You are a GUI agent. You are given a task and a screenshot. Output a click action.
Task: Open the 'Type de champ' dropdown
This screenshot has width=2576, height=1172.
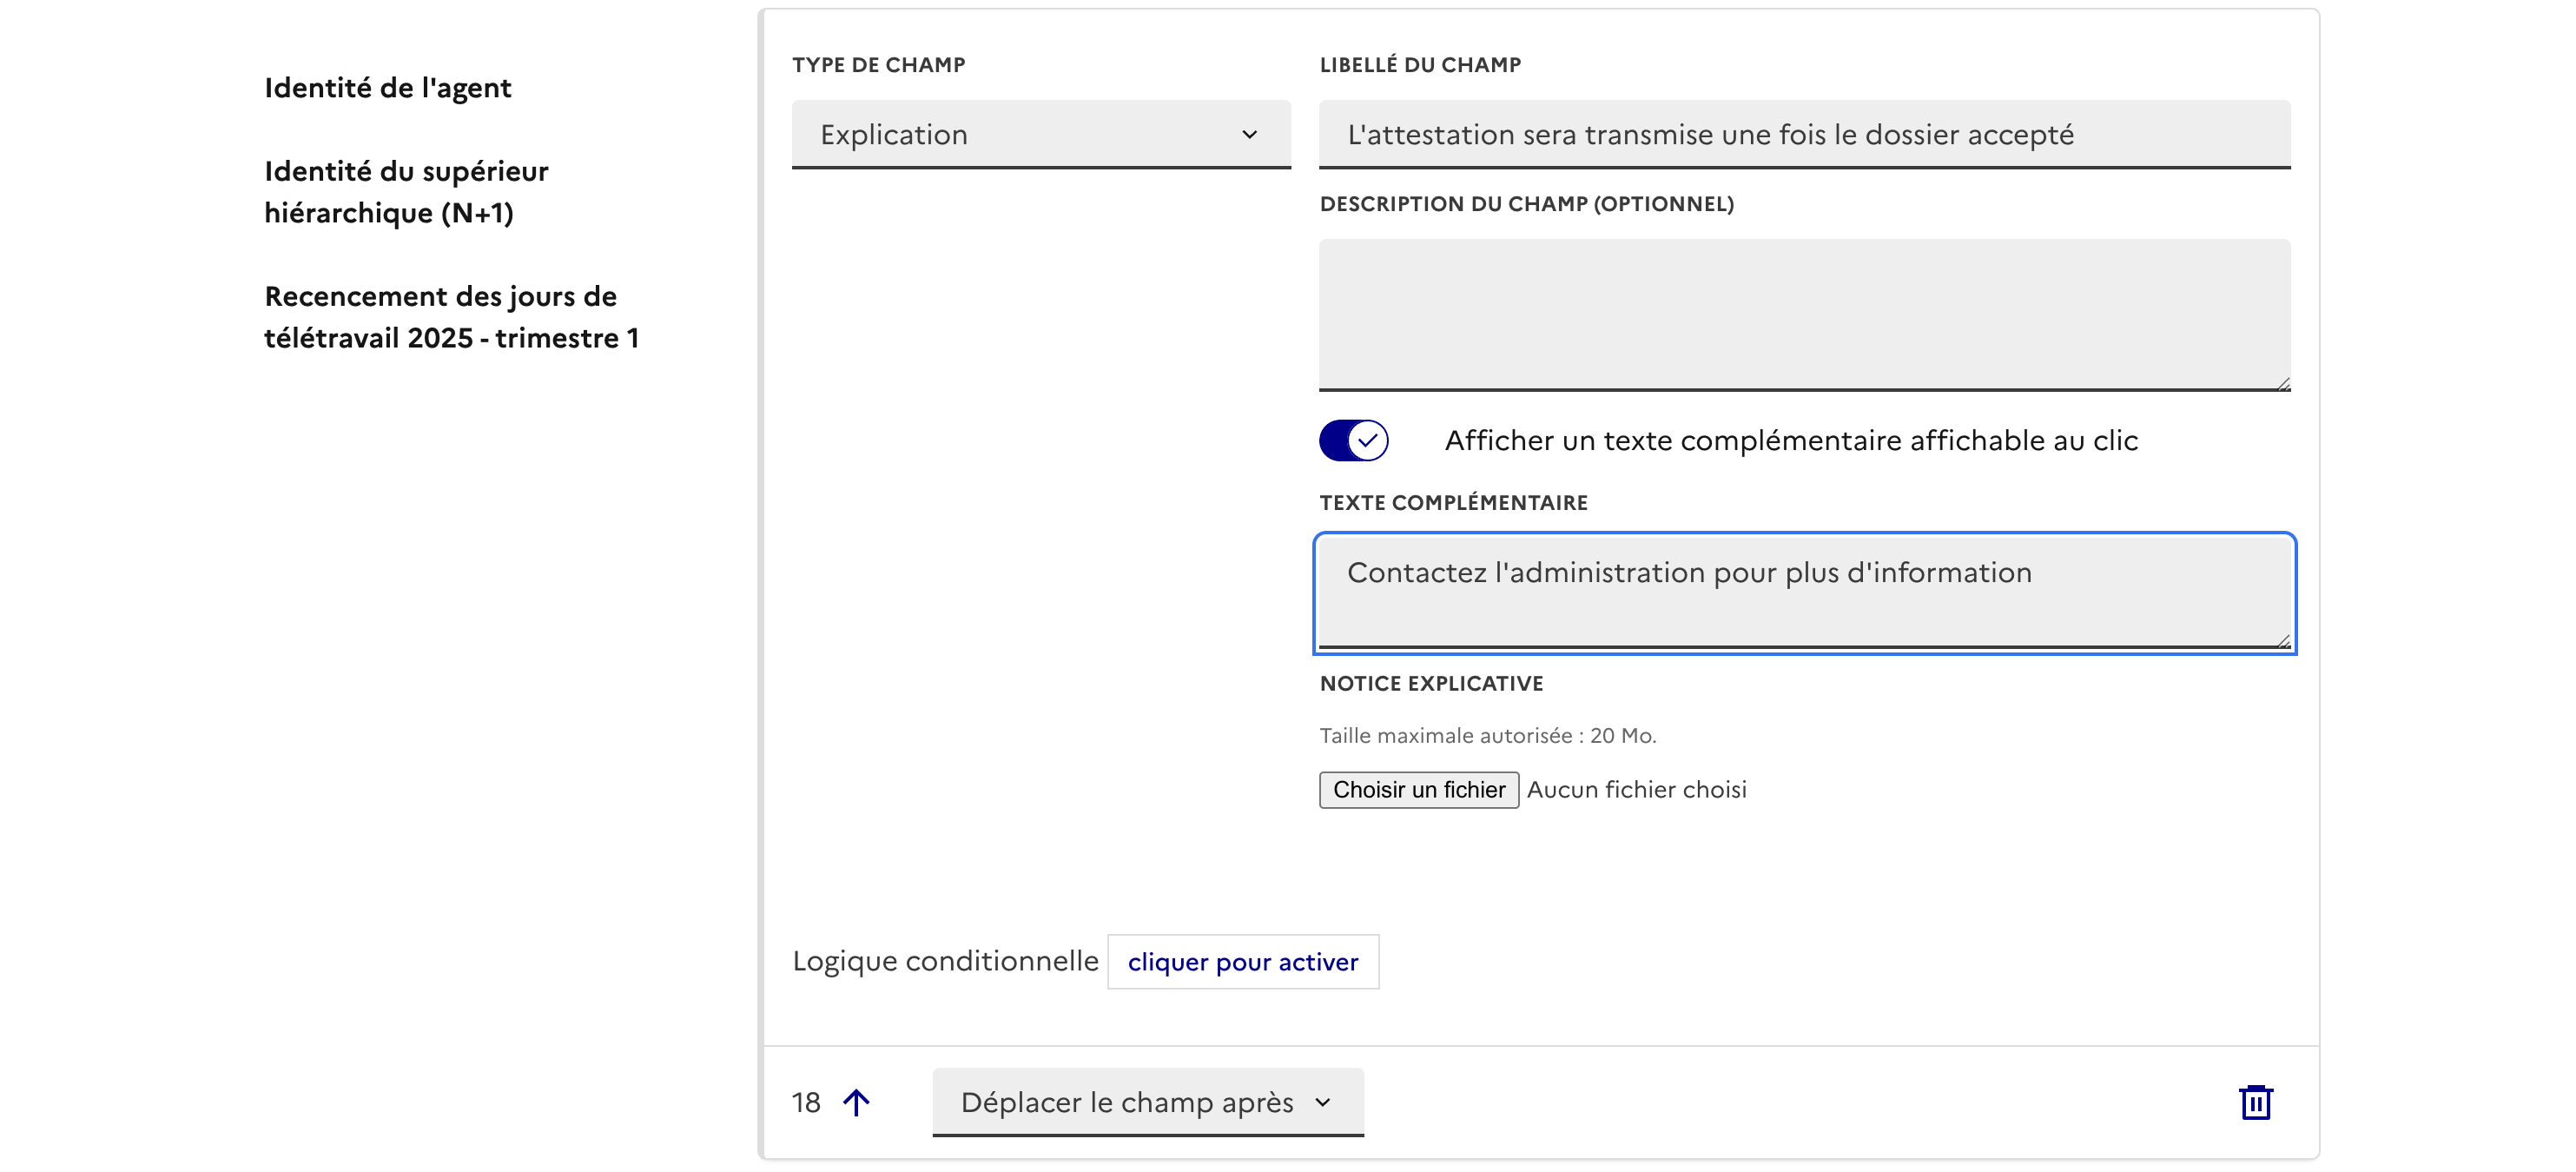pyautogui.click(x=1040, y=135)
